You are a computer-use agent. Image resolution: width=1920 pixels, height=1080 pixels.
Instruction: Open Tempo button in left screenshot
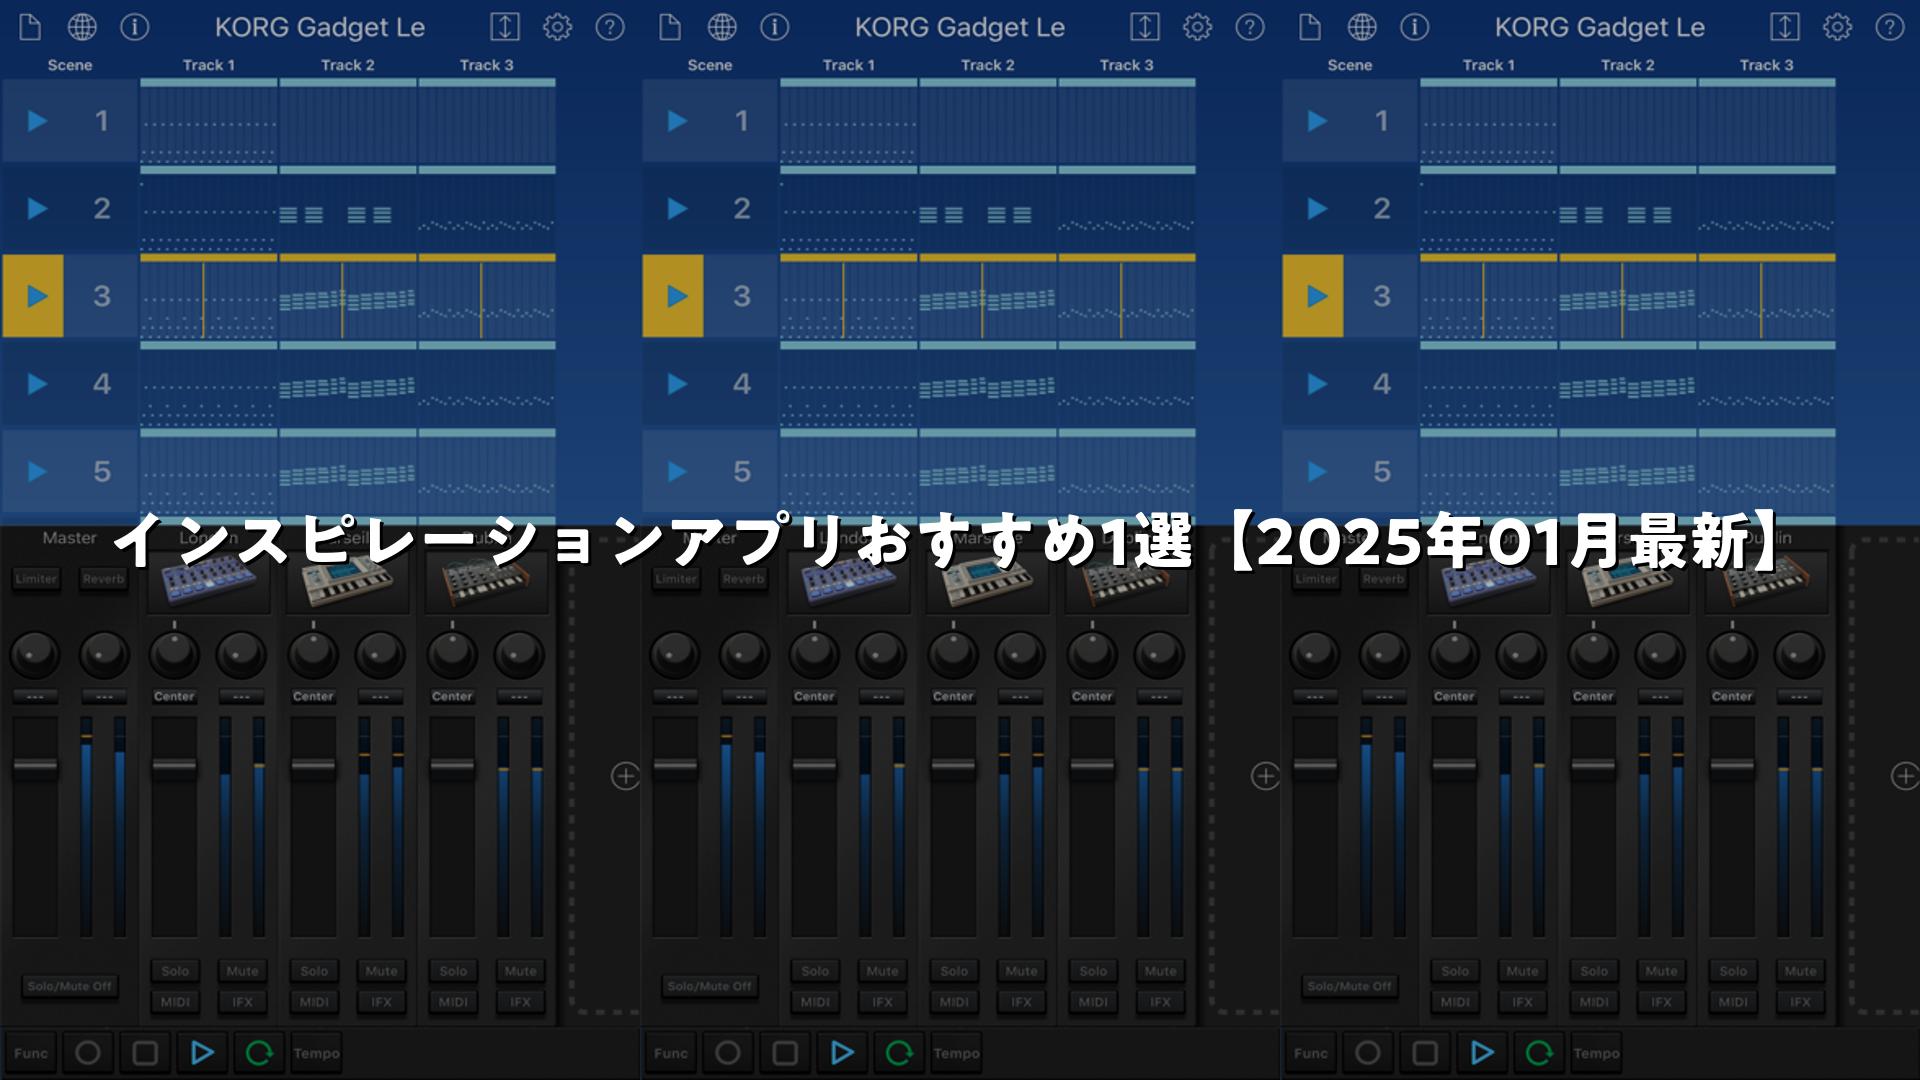(x=317, y=1053)
